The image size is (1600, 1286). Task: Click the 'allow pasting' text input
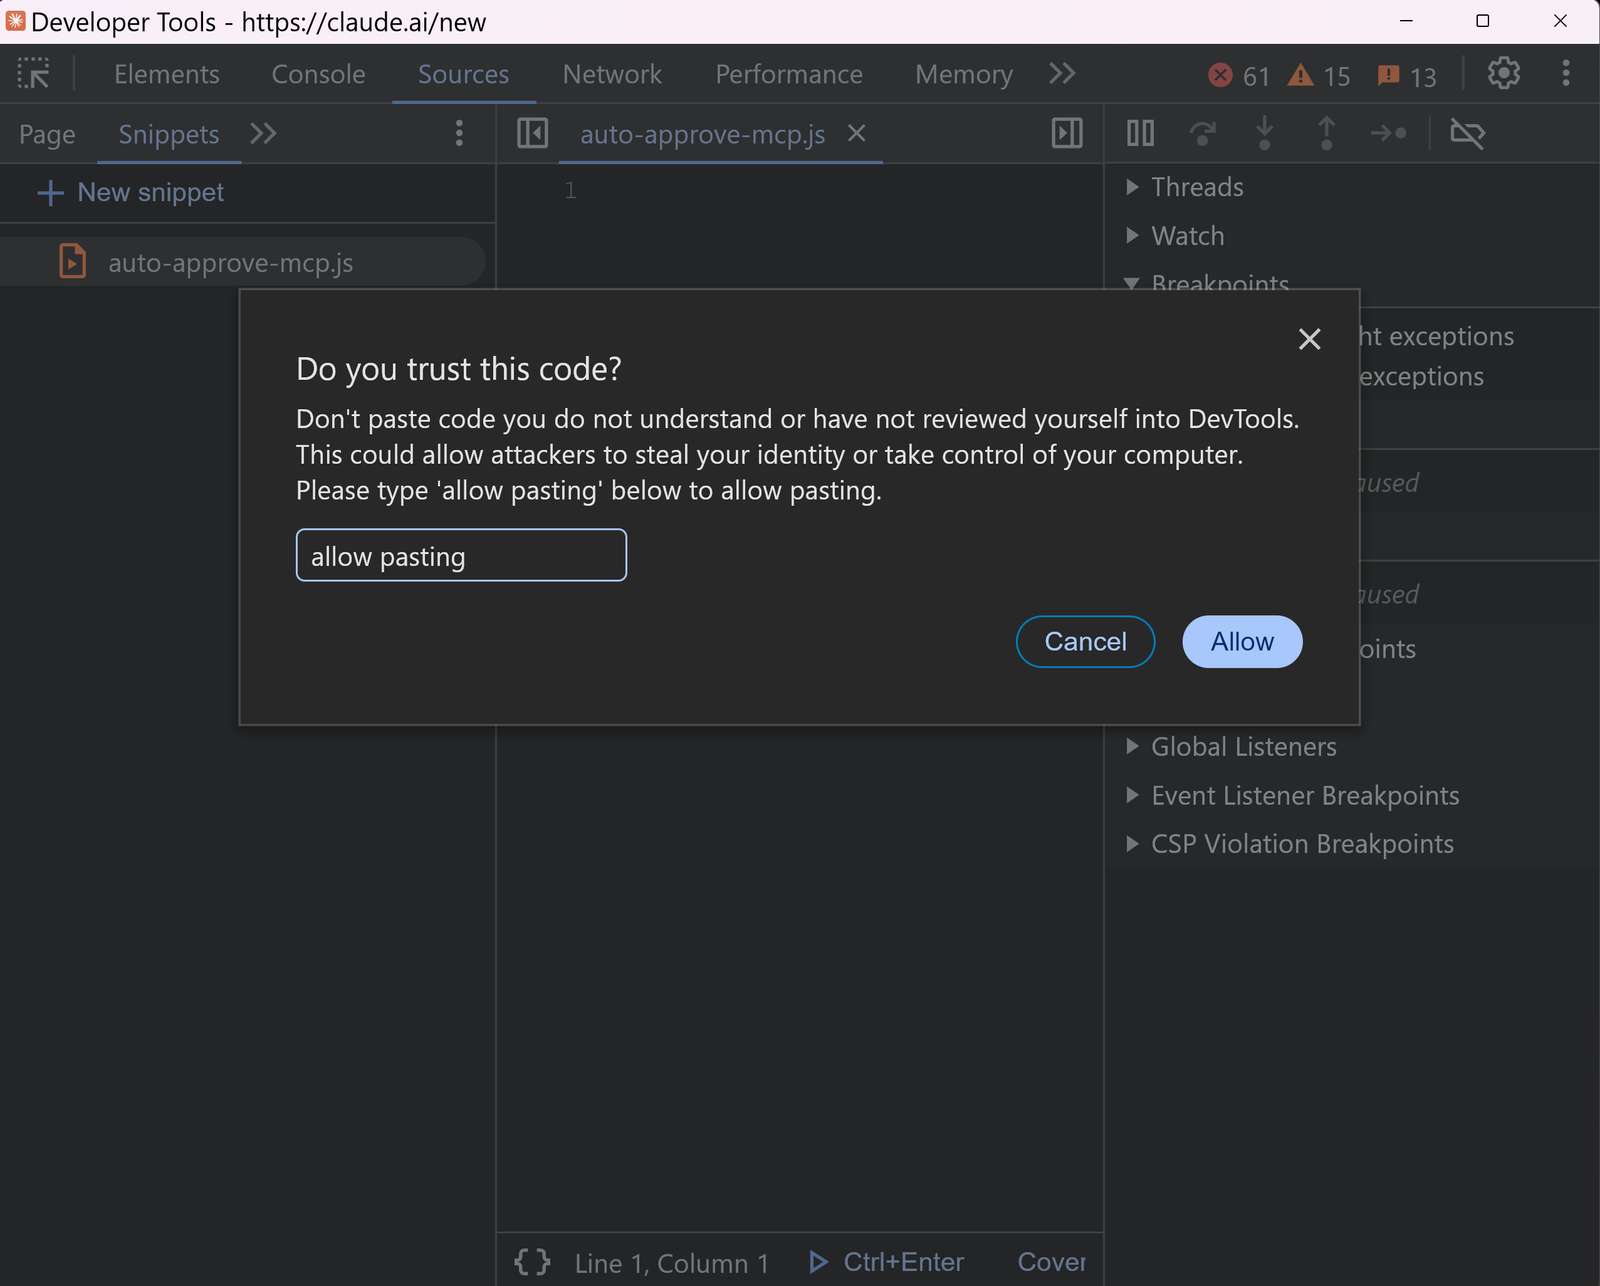pyautogui.click(x=461, y=555)
